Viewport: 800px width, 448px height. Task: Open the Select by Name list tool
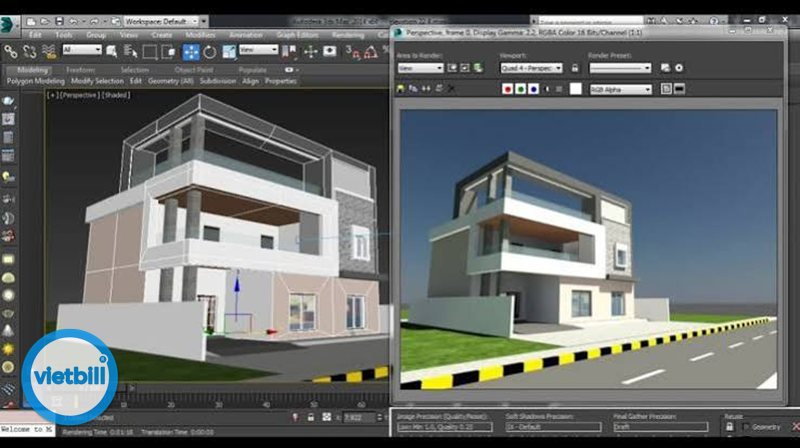point(130,51)
